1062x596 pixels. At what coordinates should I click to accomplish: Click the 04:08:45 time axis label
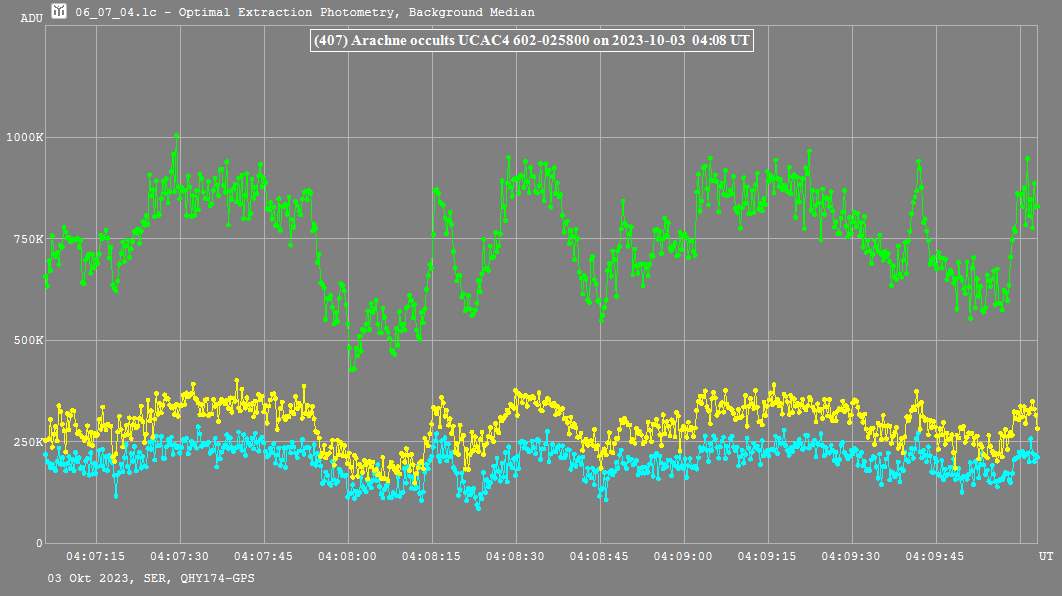tap(600, 555)
